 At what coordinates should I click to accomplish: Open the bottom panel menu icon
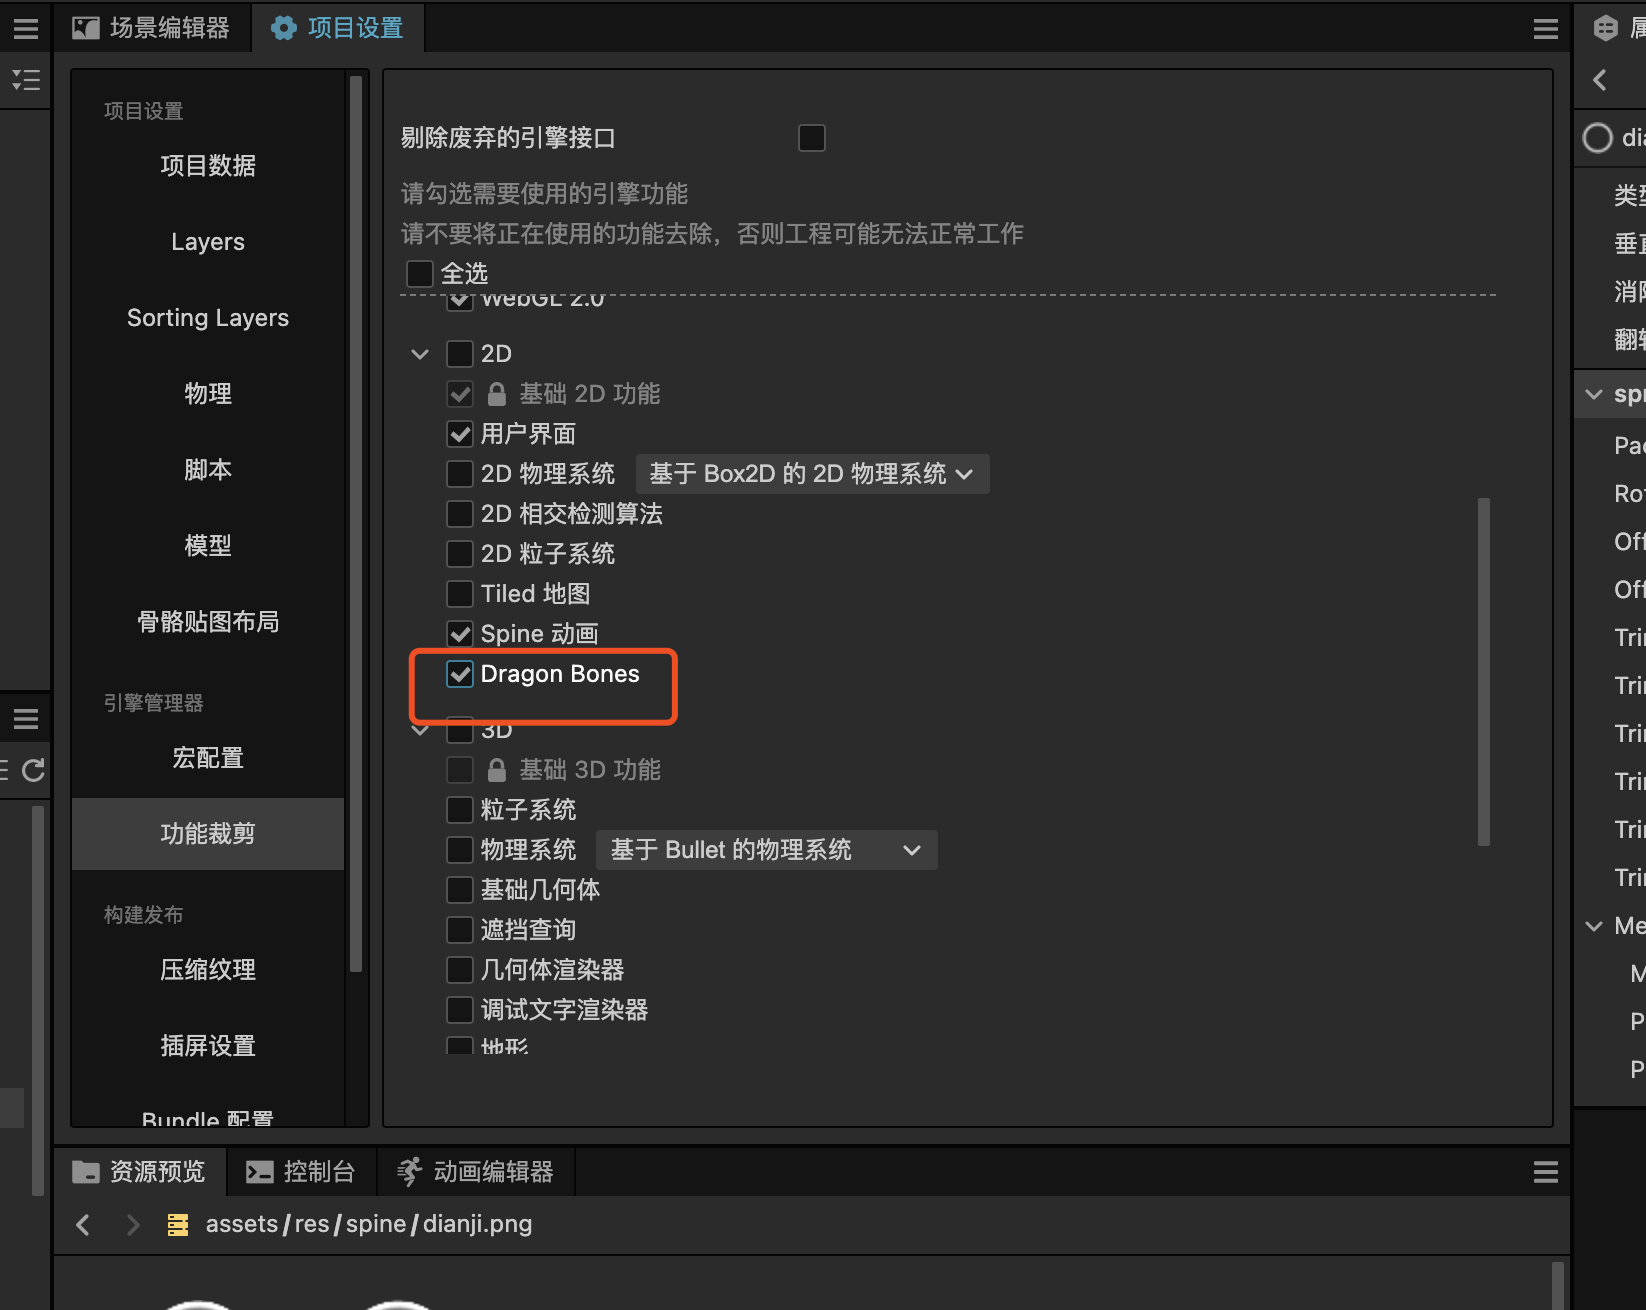[x=1545, y=1172]
